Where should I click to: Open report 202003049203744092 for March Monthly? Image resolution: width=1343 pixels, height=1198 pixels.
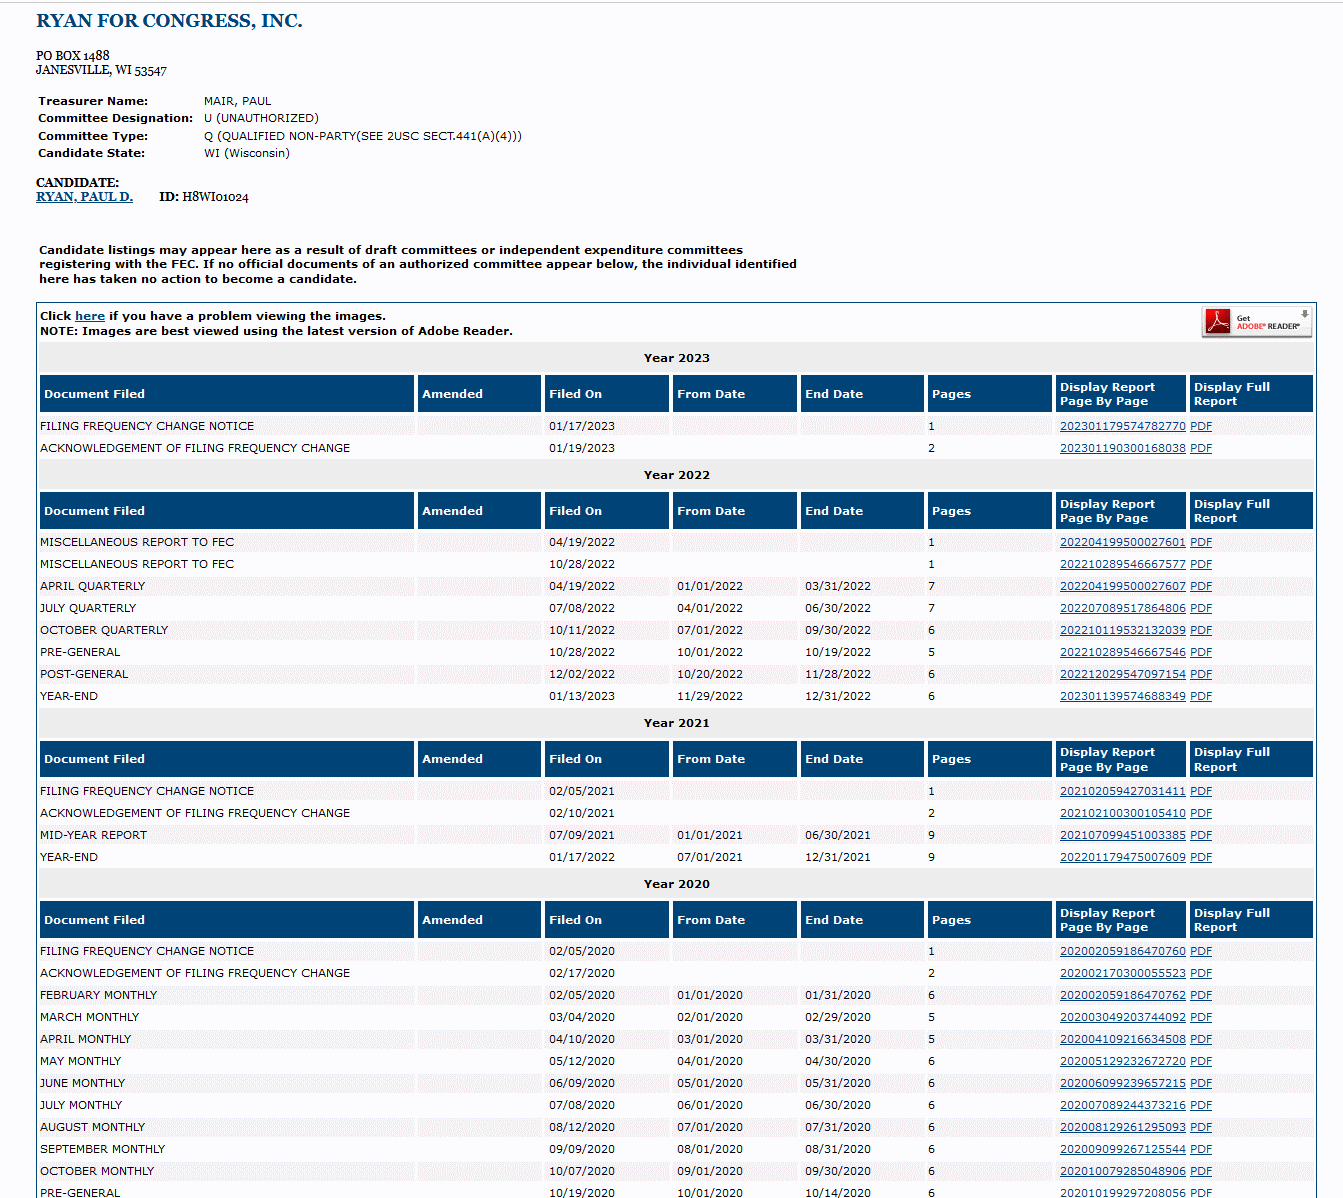click(x=1122, y=1017)
